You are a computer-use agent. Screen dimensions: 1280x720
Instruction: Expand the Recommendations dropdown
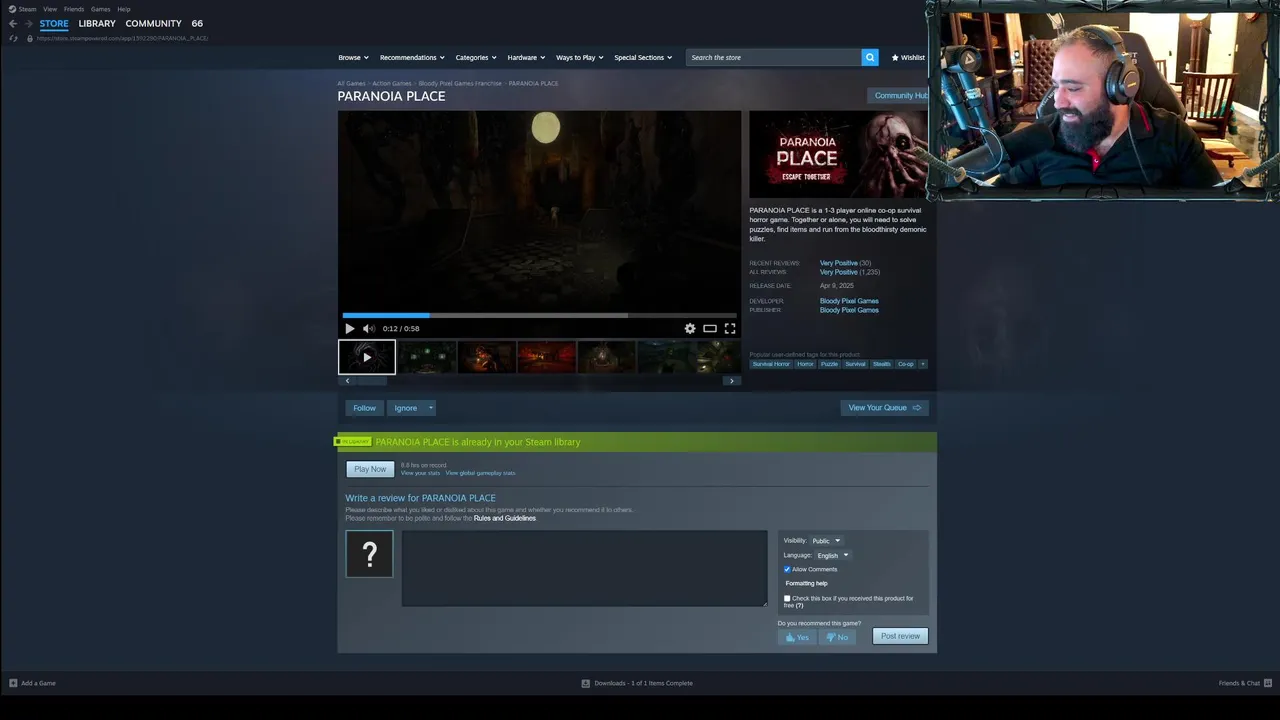point(412,57)
